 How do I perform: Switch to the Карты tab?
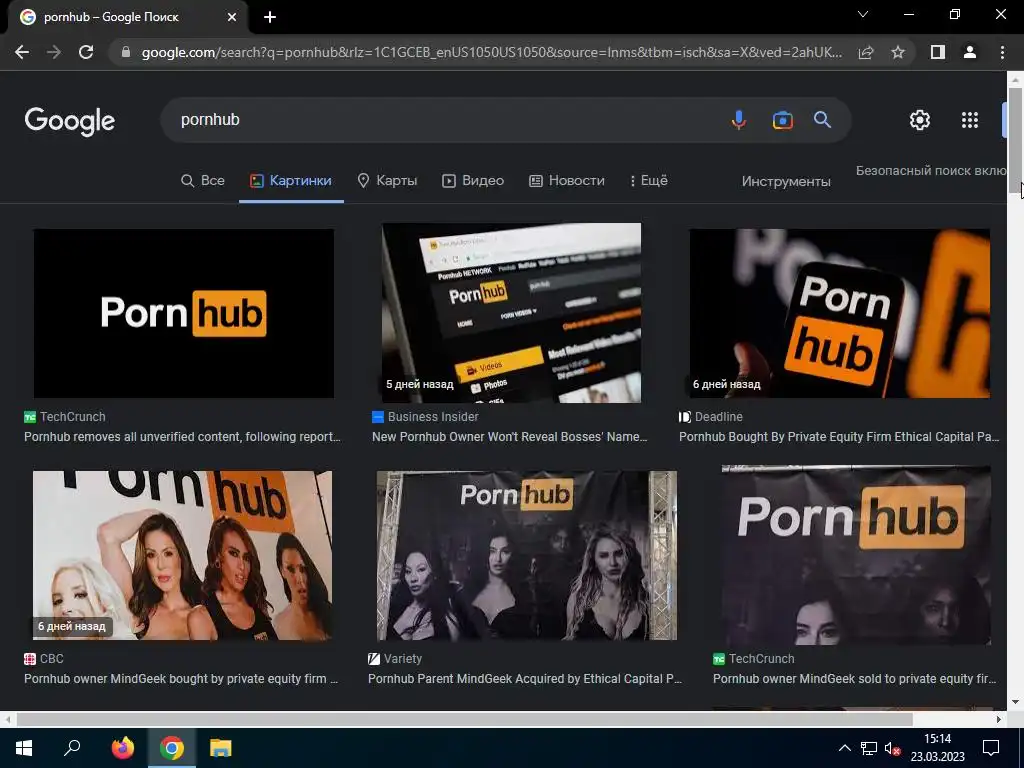(x=387, y=181)
